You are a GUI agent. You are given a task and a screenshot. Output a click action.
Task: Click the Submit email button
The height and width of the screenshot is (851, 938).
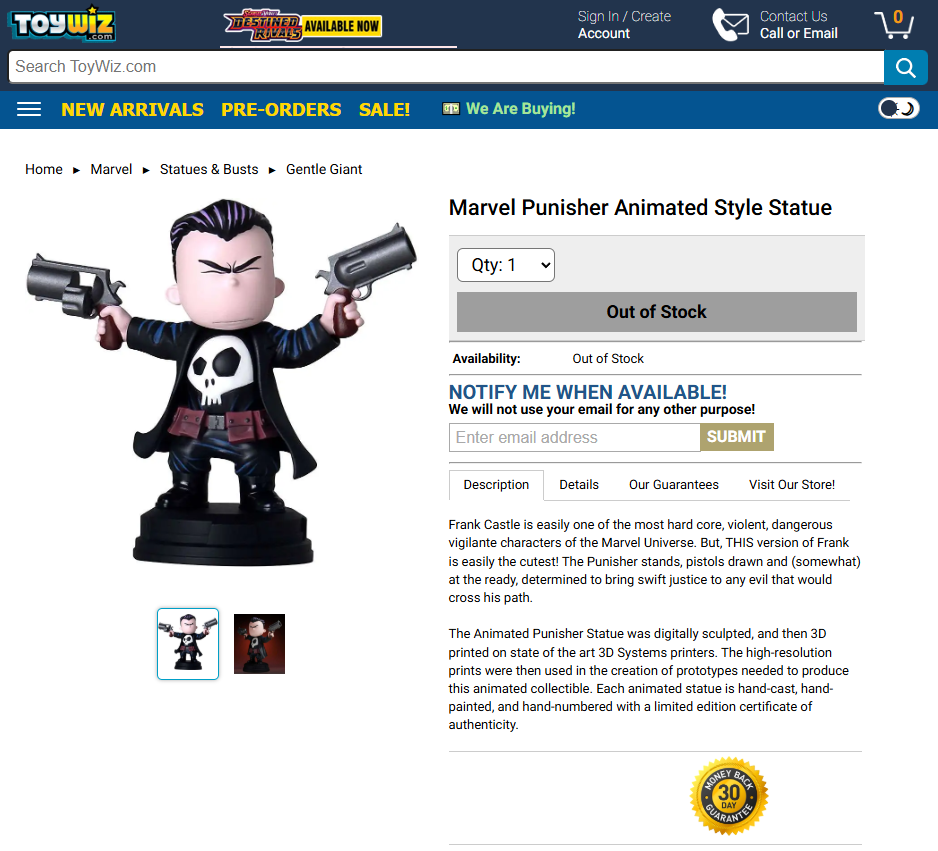(736, 437)
